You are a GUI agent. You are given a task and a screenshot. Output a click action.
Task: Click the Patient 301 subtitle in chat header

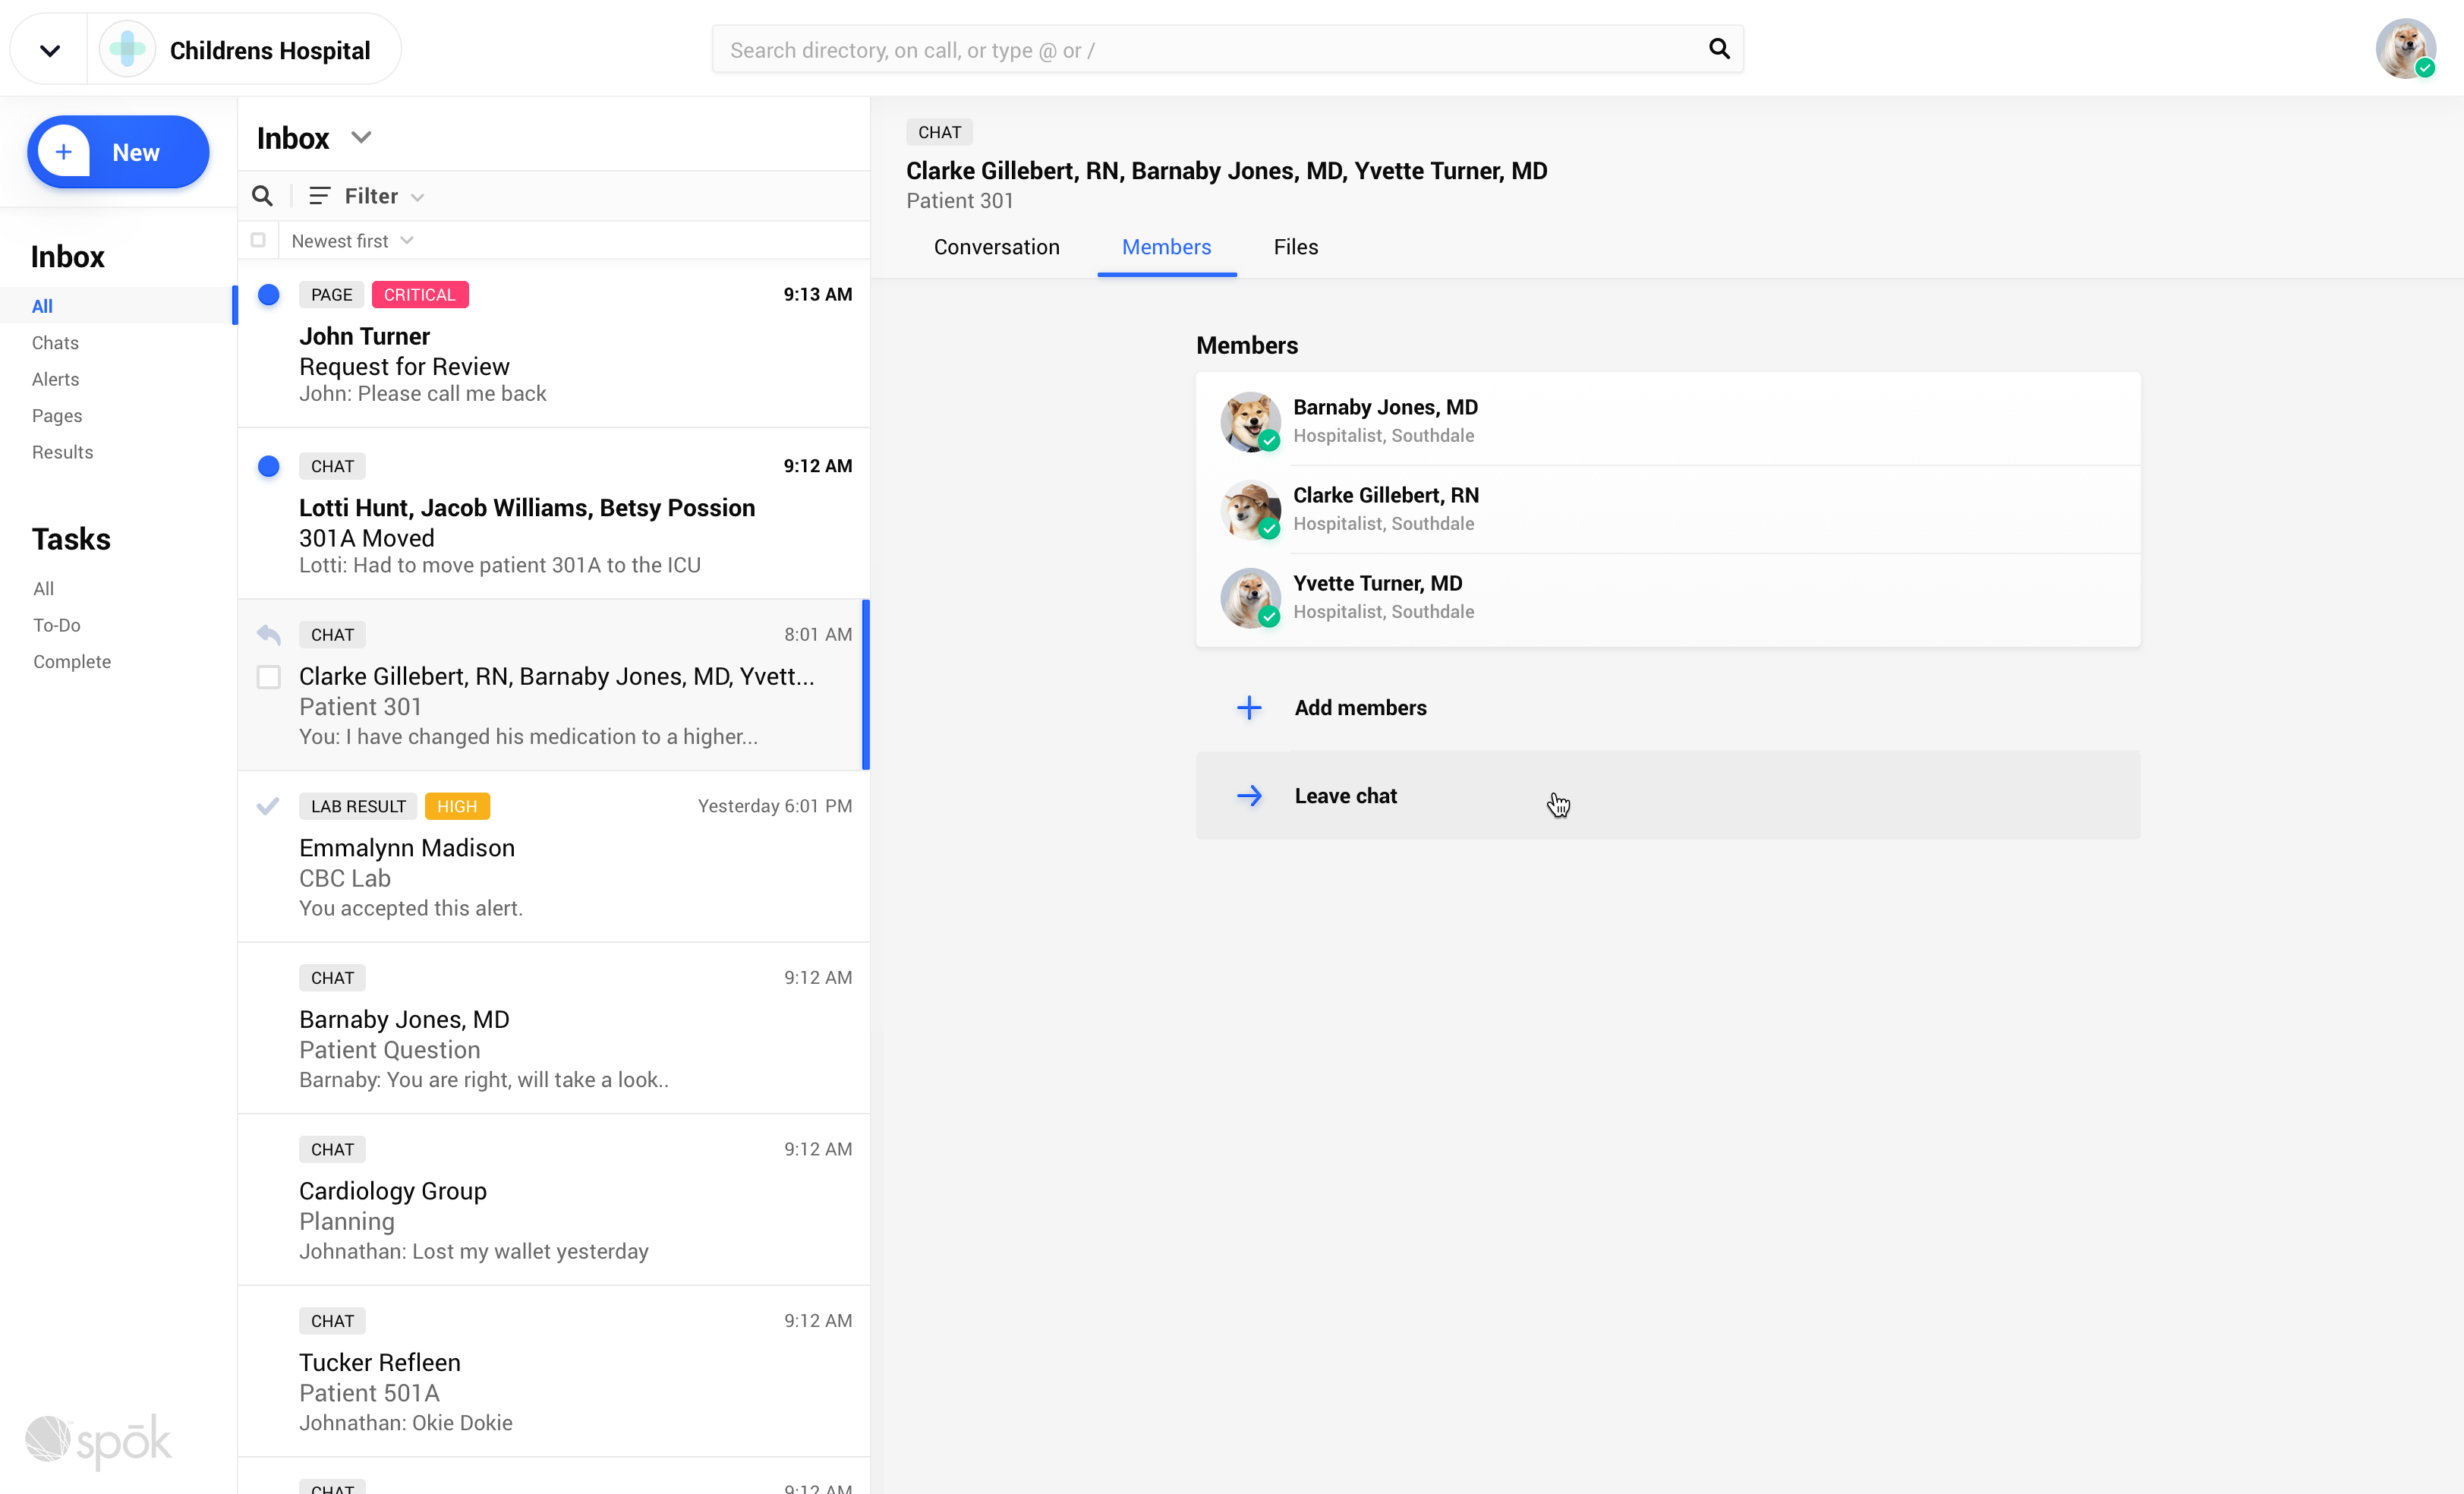click(960, 201)
